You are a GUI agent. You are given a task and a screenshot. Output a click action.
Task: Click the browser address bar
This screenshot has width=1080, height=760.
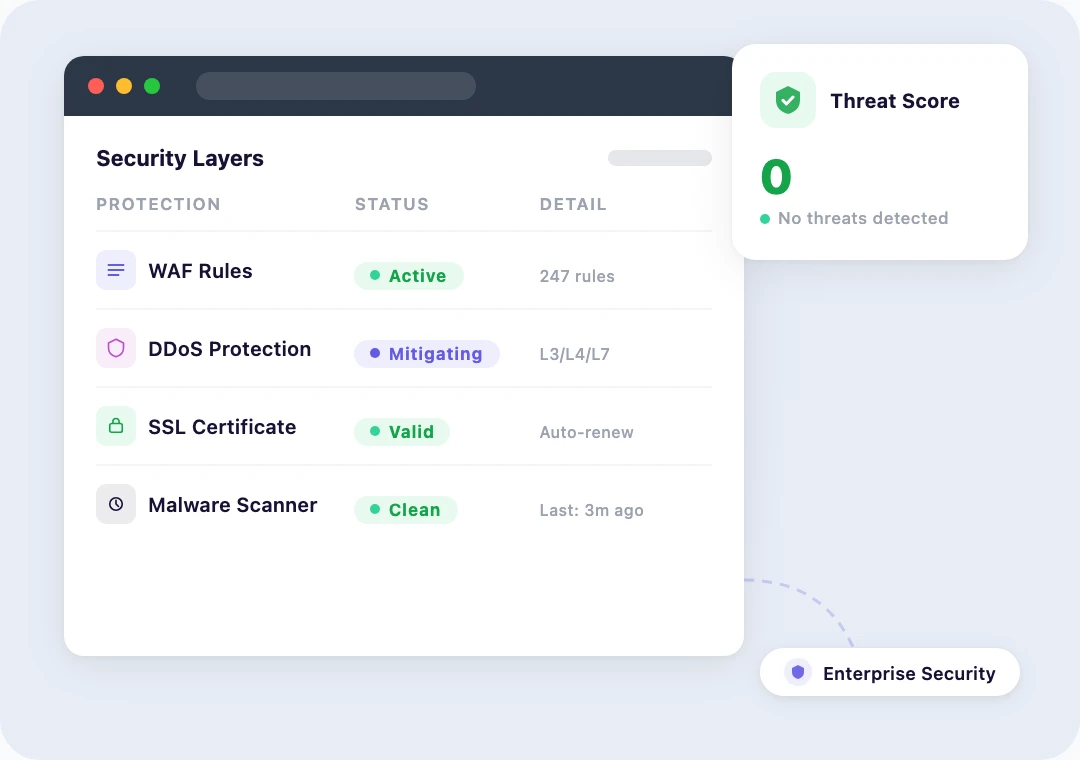335,86
